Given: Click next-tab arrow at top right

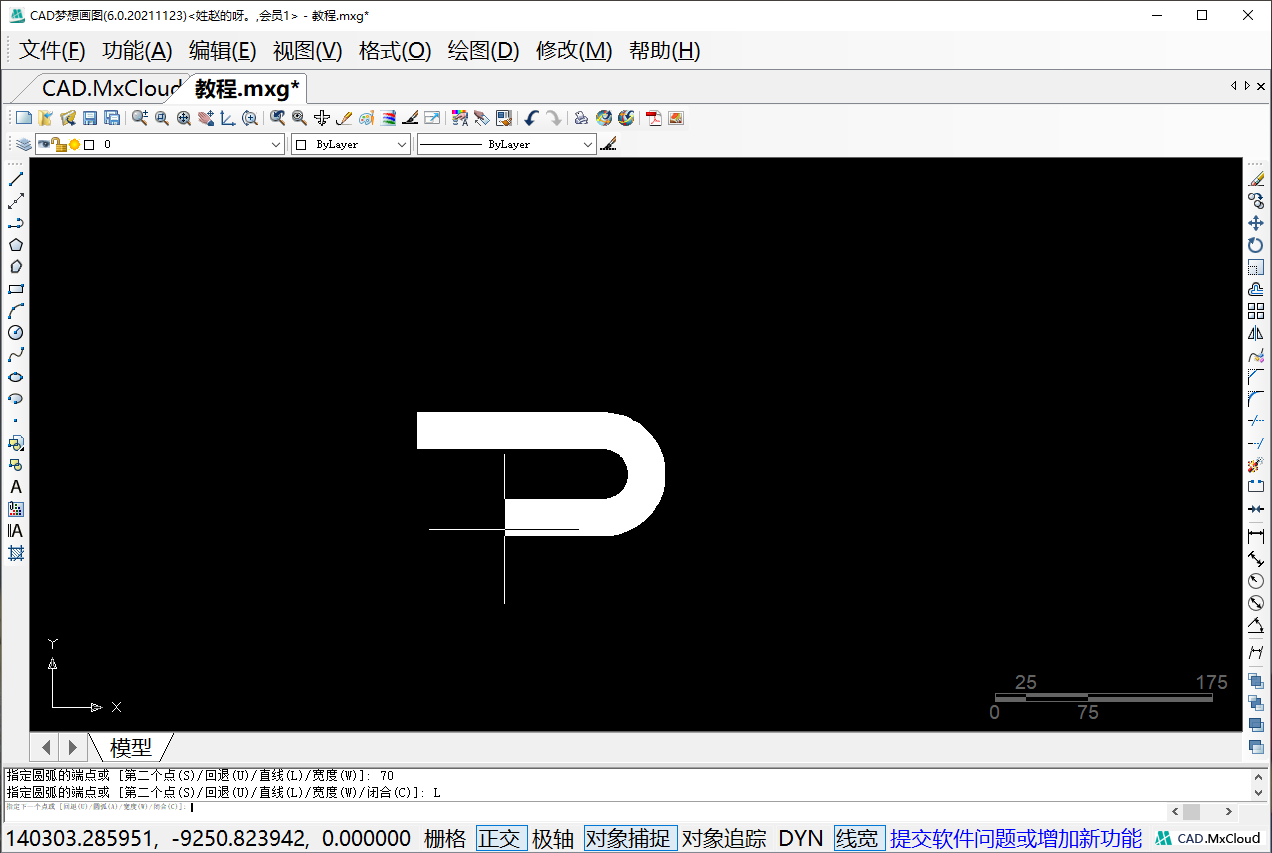Looking at the screenshot, I should (1247, 86).
